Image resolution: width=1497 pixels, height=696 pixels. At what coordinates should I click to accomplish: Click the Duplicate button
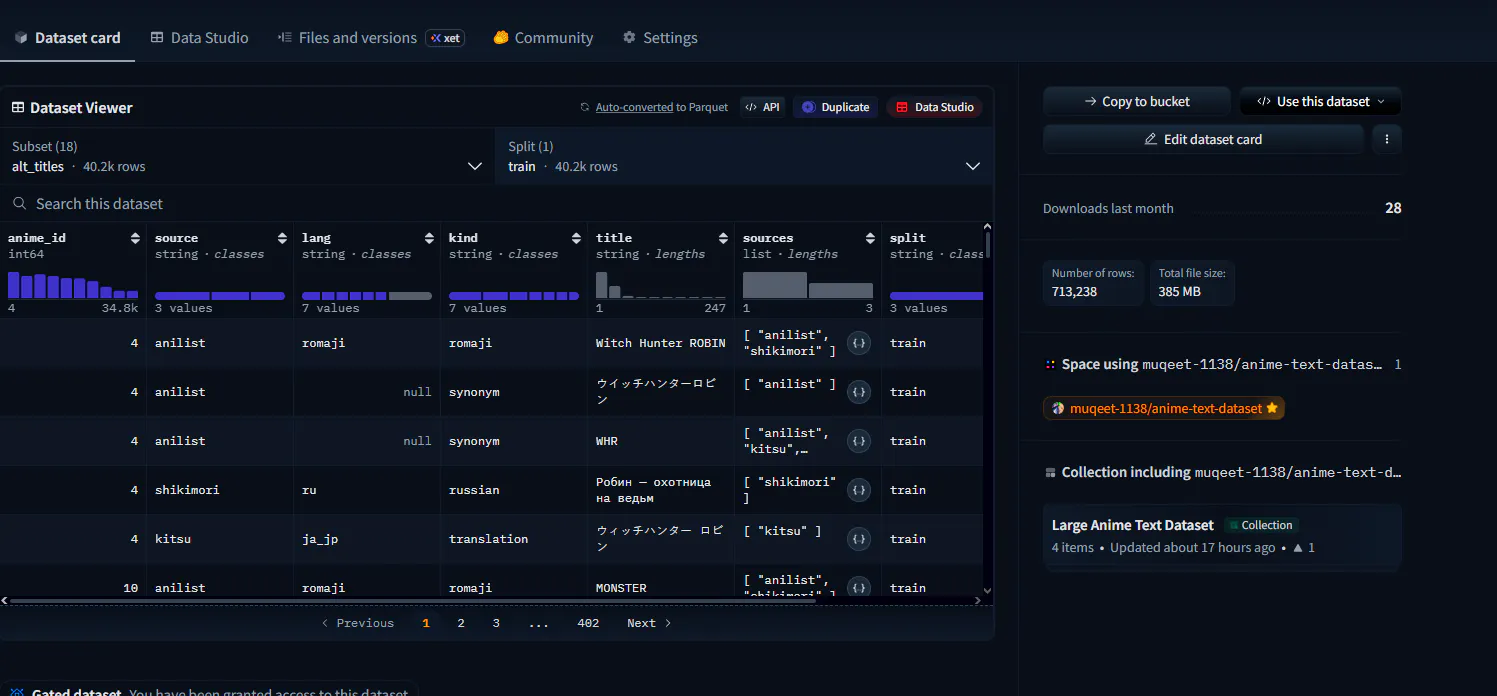pyautogui.click(x=836, y=107)
